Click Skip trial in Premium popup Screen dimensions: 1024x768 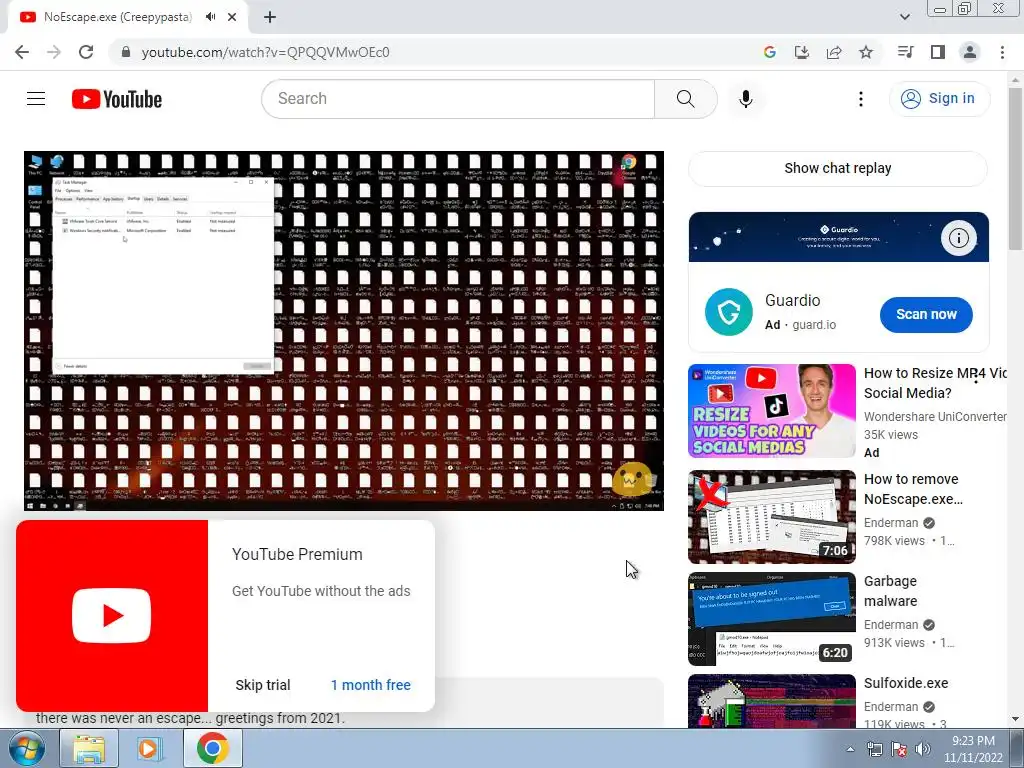tap(263, 685)
